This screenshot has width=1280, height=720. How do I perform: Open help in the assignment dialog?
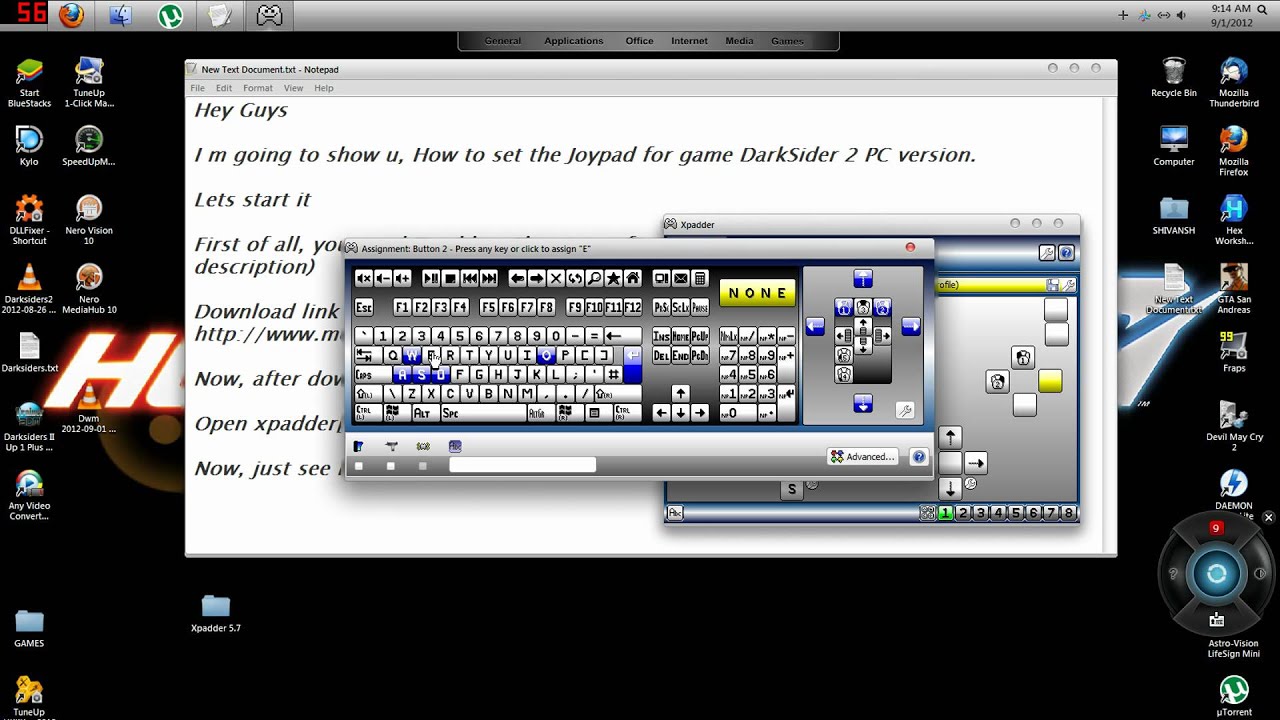point(919,457)
